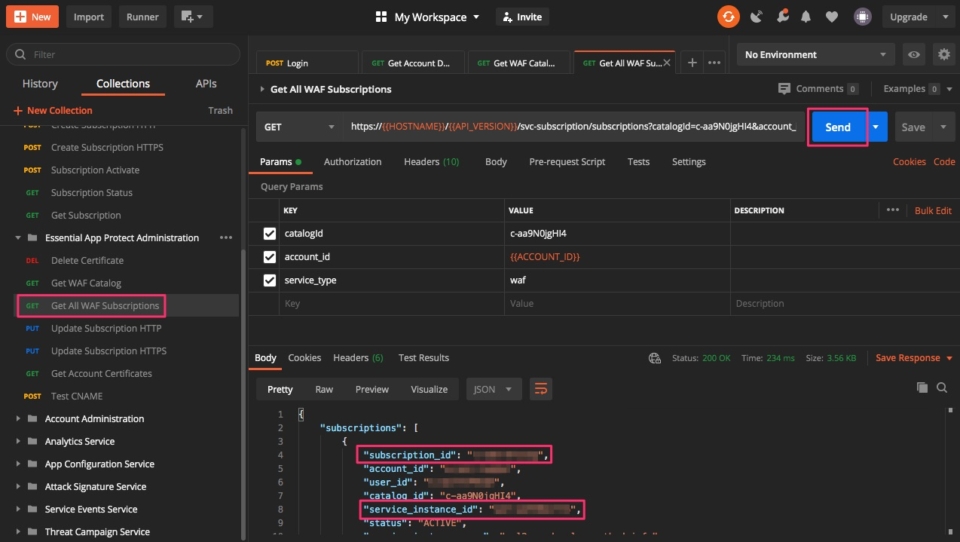
Task: Click the Import button
Action: (x=89, y=17)
